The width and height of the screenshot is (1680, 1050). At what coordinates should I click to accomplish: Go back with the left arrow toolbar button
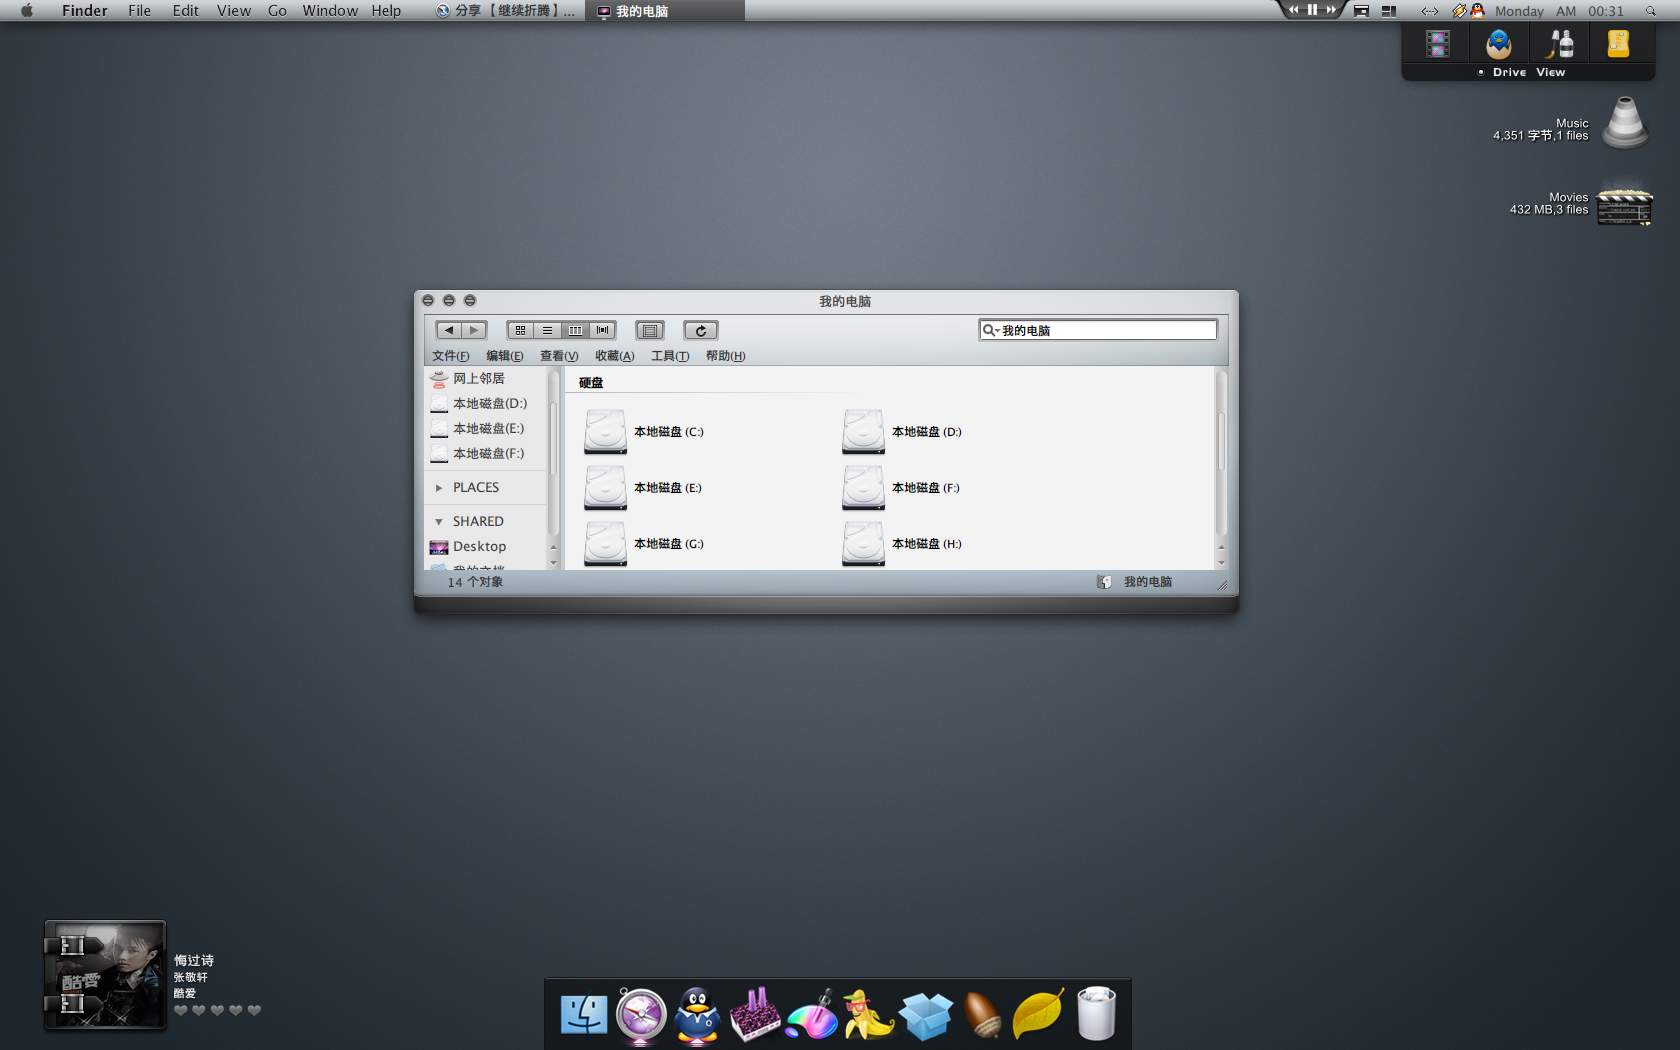point(449,330)
